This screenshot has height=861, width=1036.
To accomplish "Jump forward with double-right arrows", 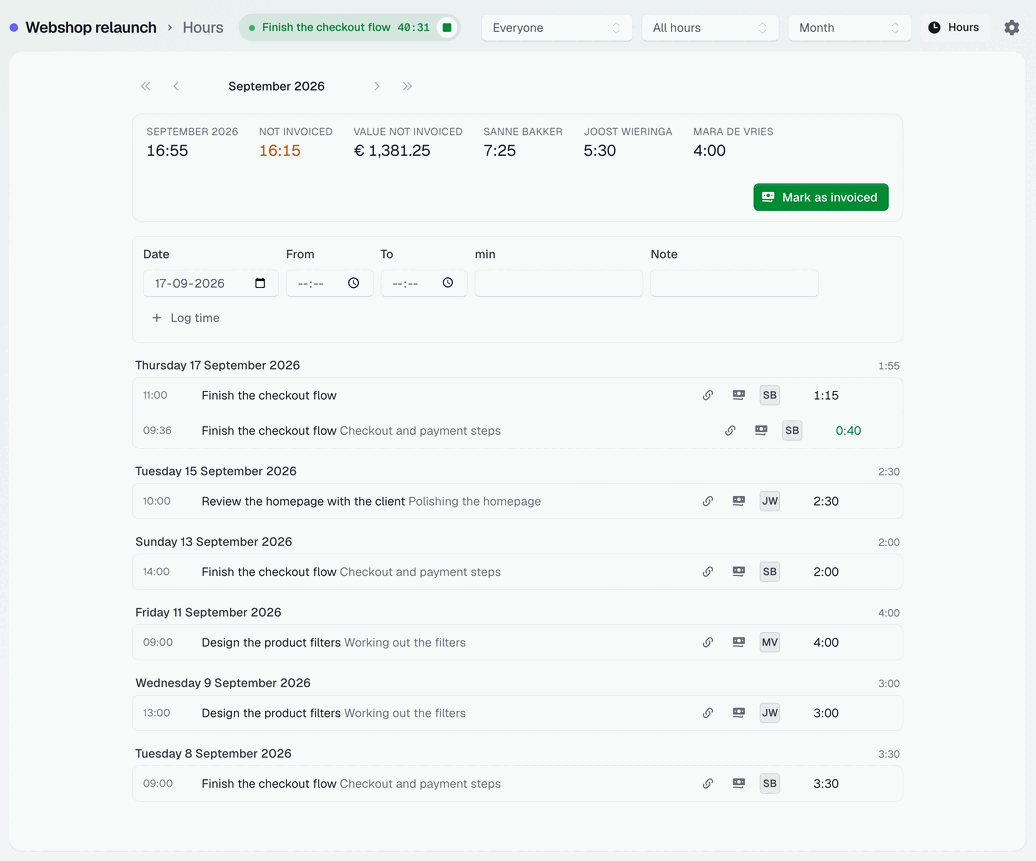I will pyautogui.click(x=407, y=86).
